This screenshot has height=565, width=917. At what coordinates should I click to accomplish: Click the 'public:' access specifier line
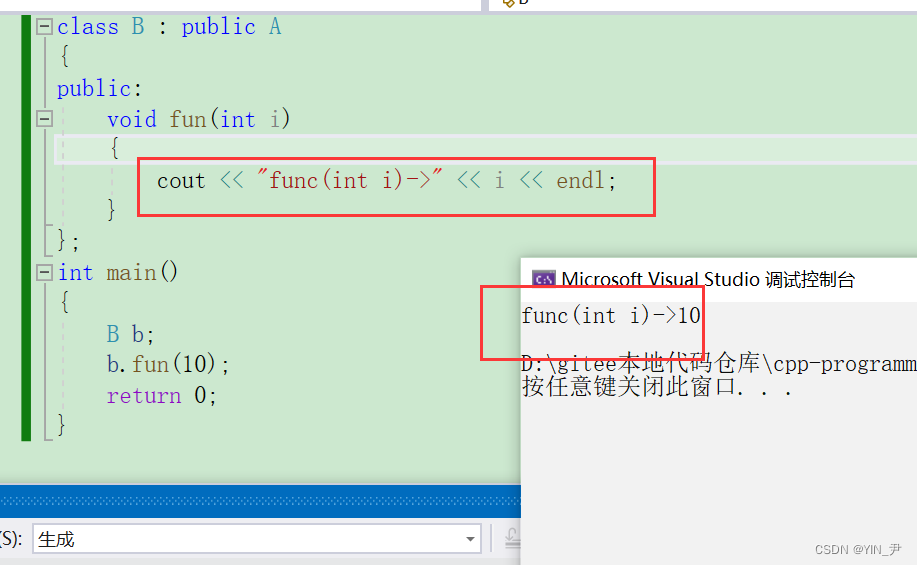coord(99,89)
